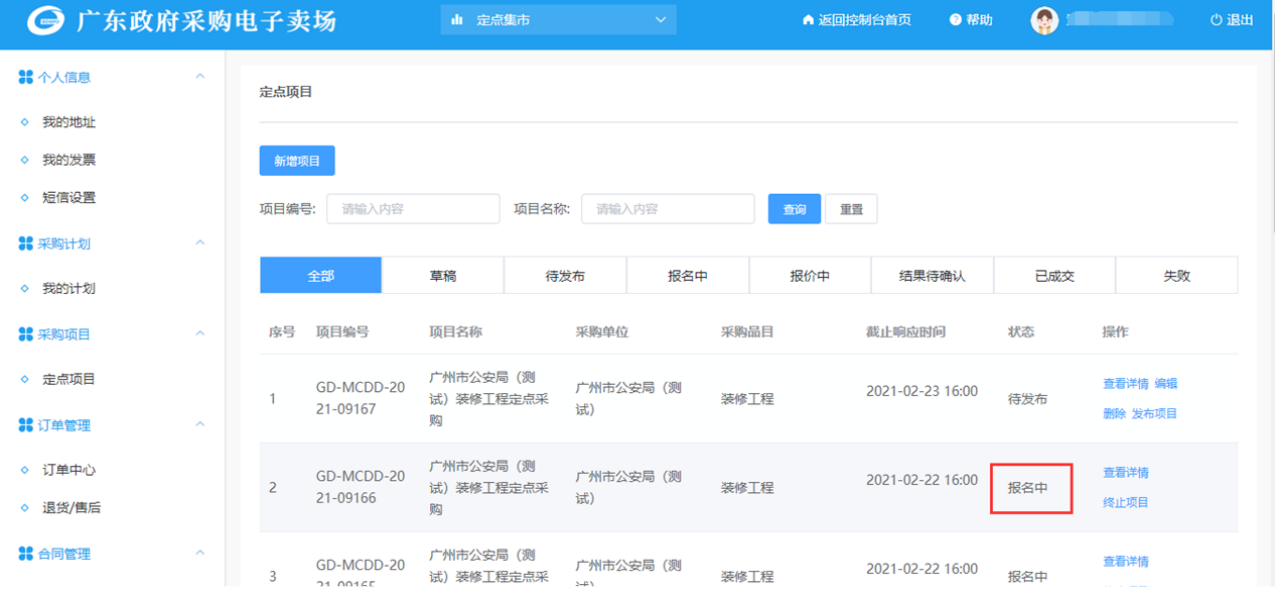Open the 定点集市 dropdown in header

[558, 20]
